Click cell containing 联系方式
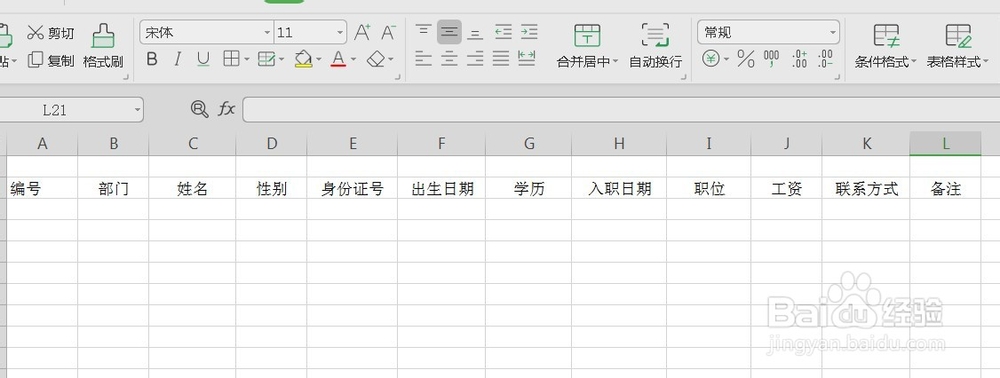 866,189
